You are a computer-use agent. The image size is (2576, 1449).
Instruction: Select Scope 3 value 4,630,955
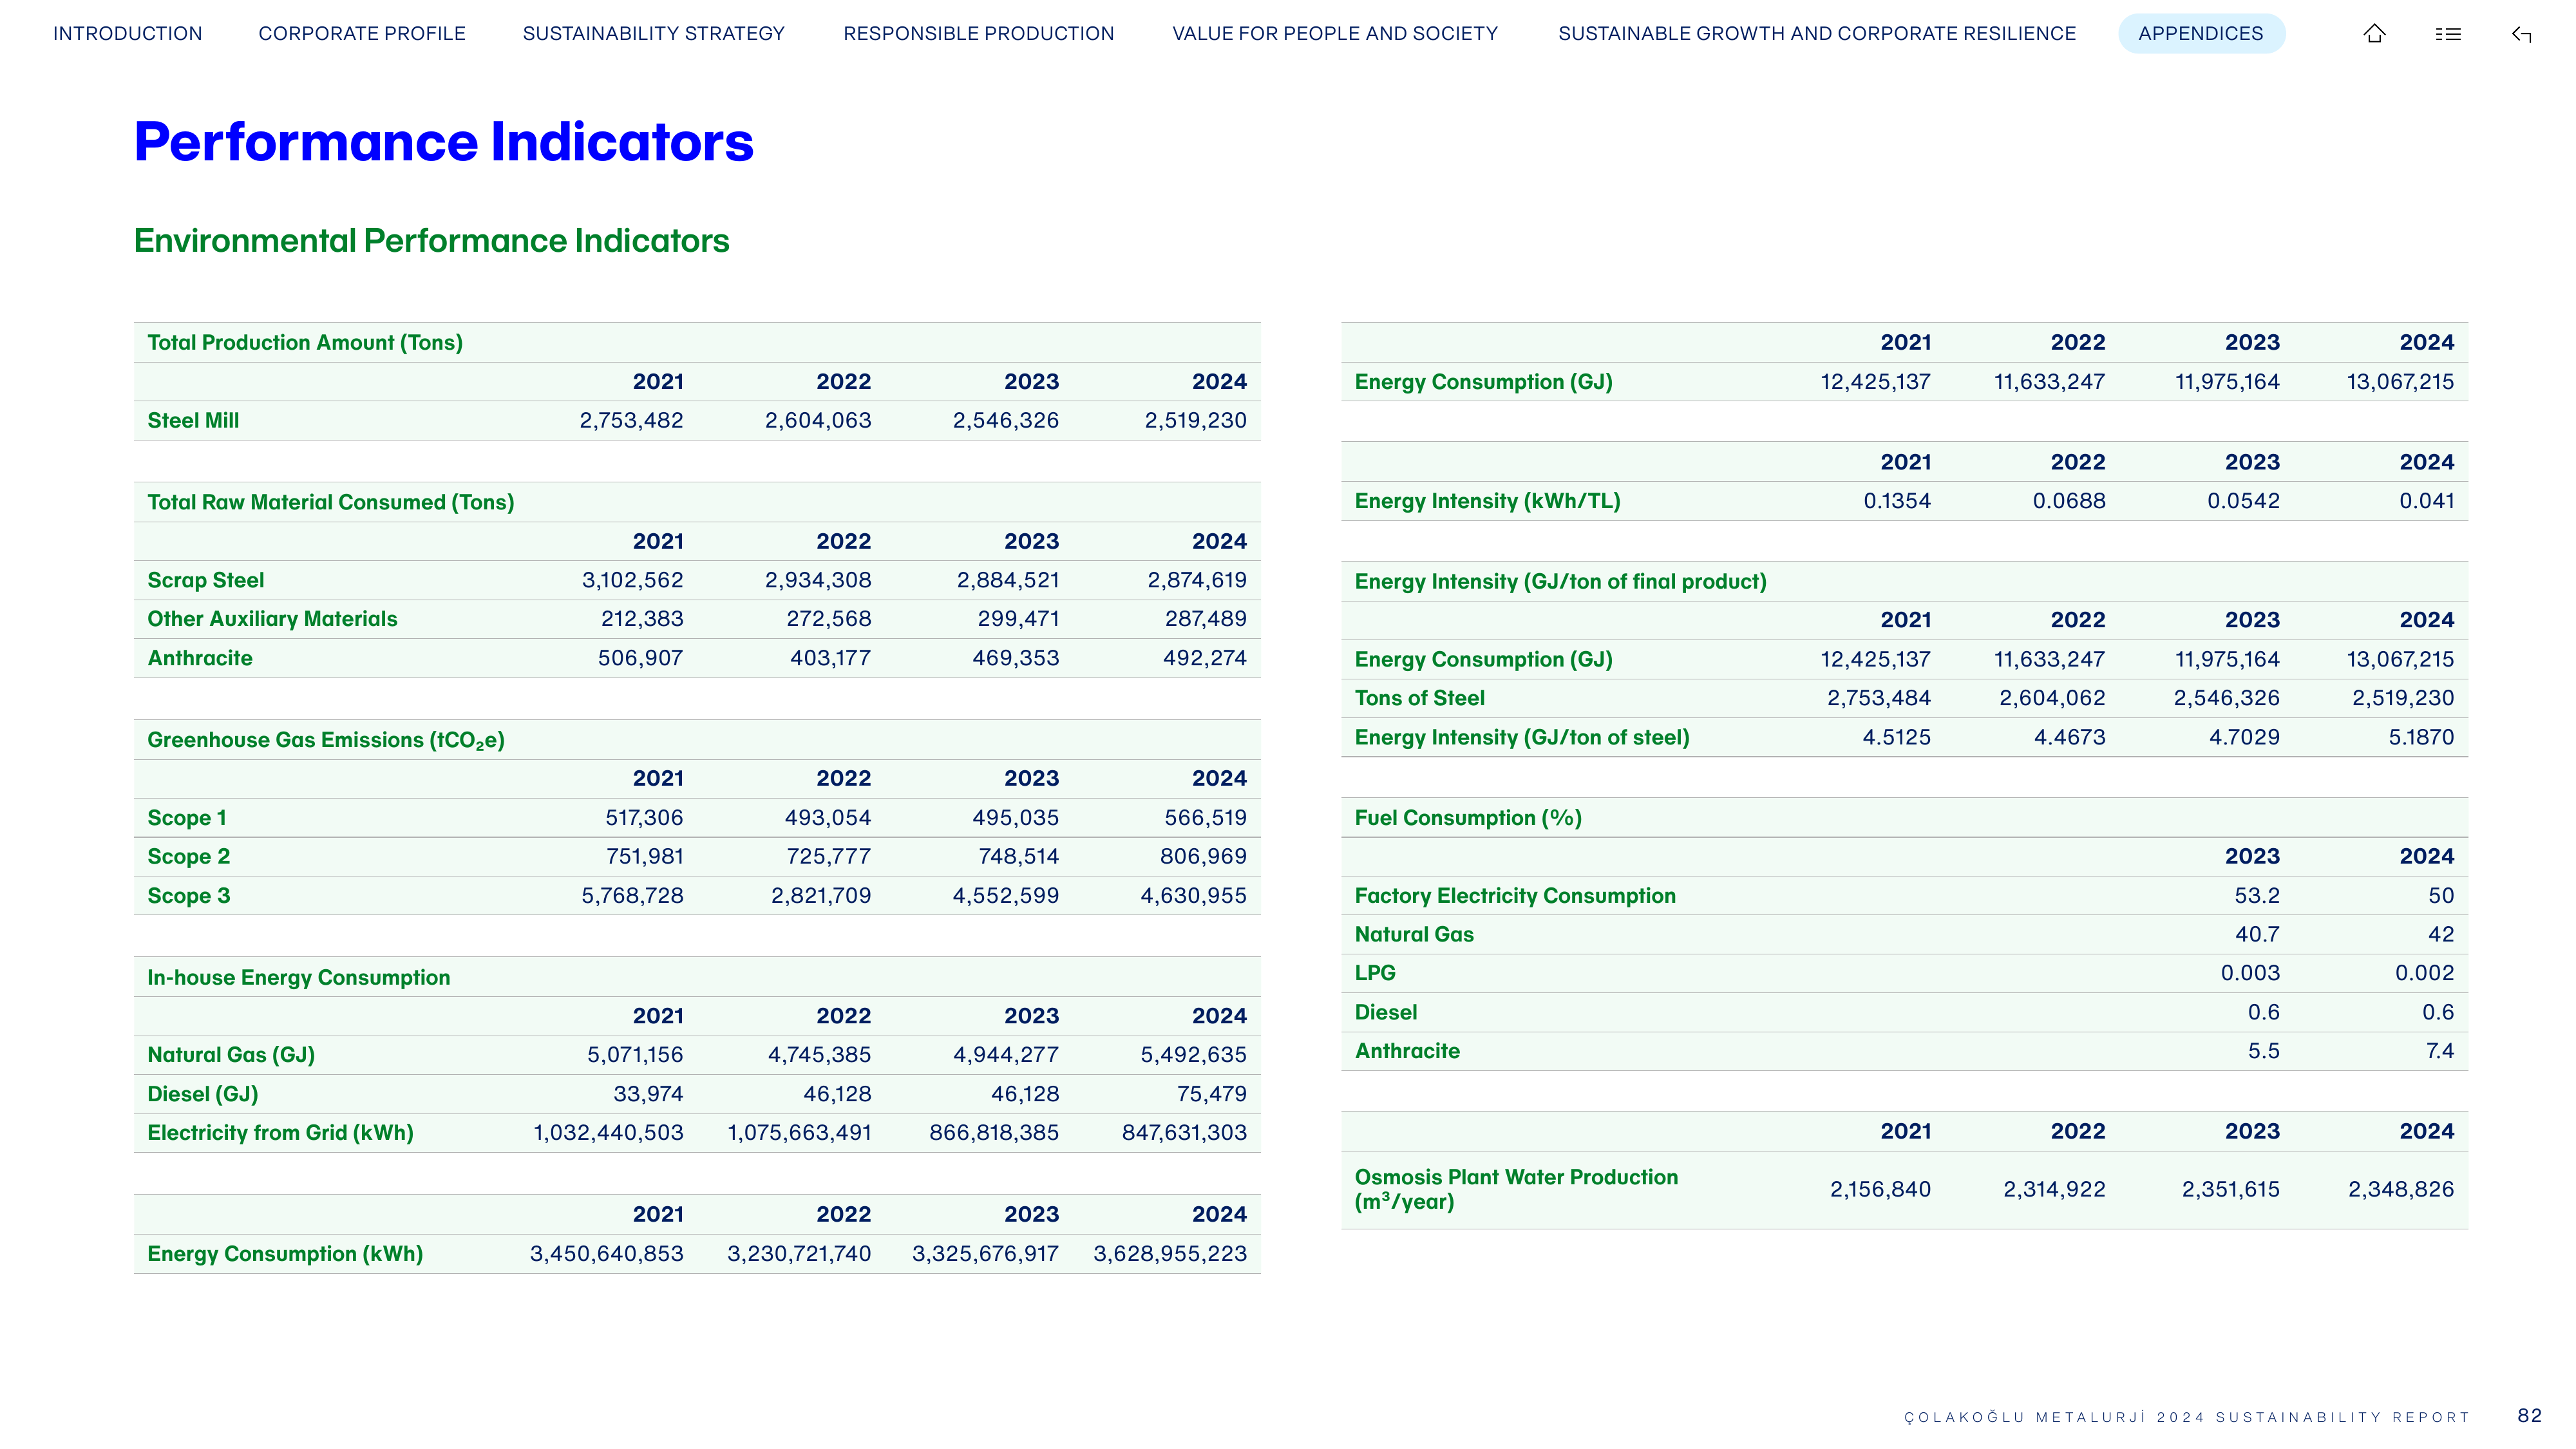point(1194,896)
